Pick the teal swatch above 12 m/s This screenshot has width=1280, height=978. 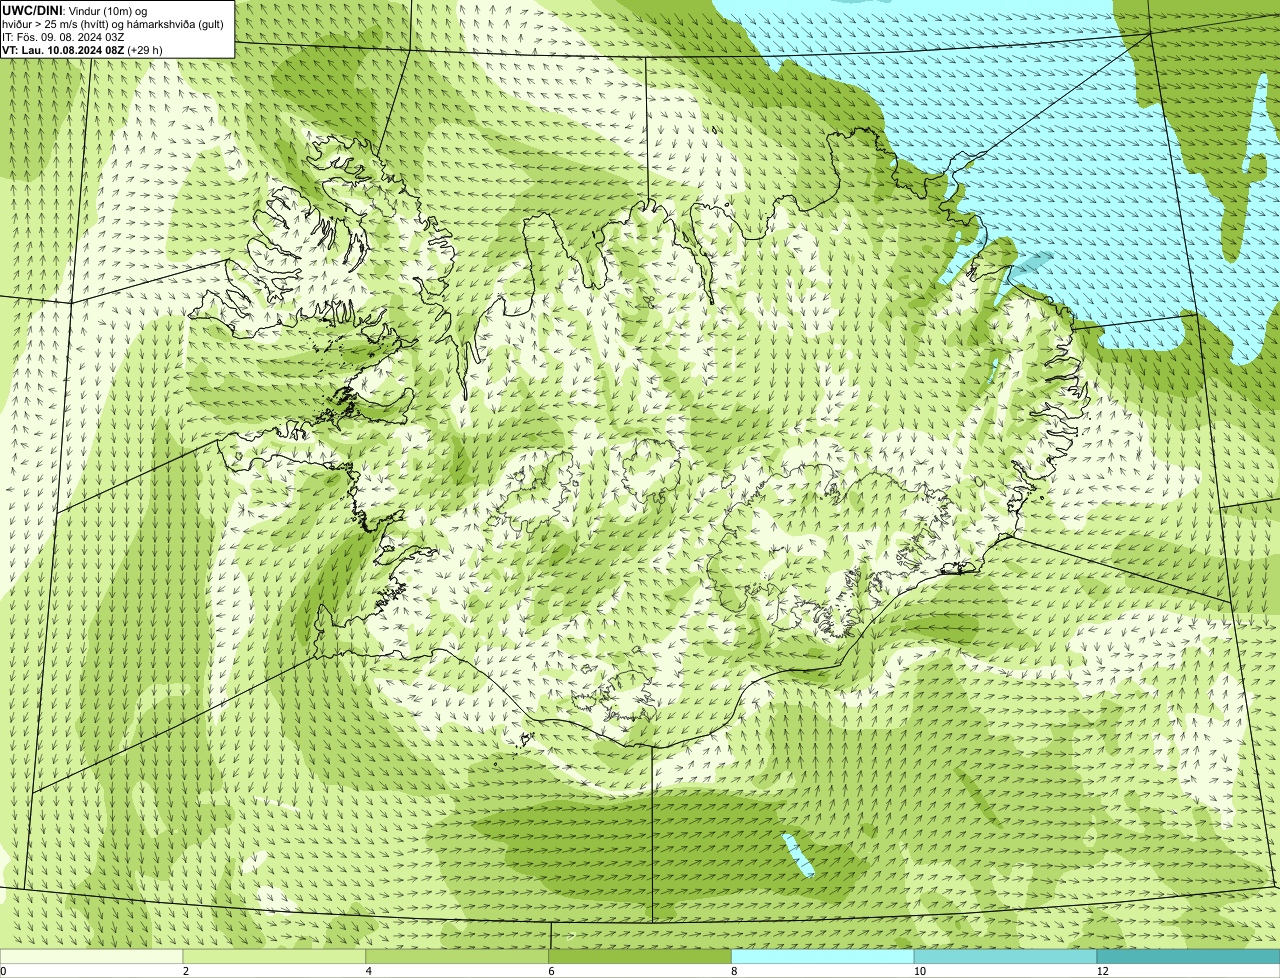point(1188,956)
